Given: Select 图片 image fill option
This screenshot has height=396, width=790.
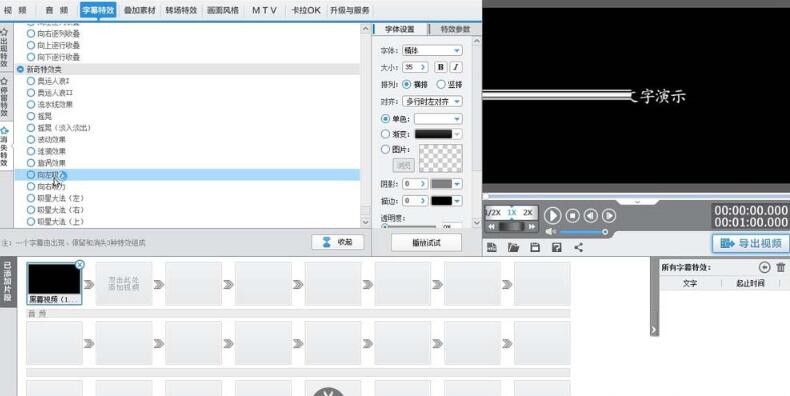Looking at the screenshot, I should 386,149.
